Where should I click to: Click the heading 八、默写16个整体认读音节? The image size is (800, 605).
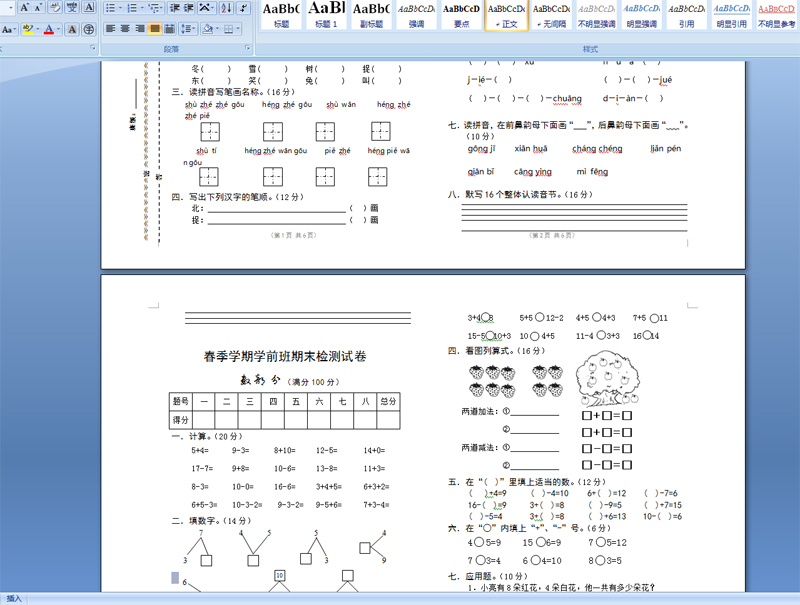520,194
